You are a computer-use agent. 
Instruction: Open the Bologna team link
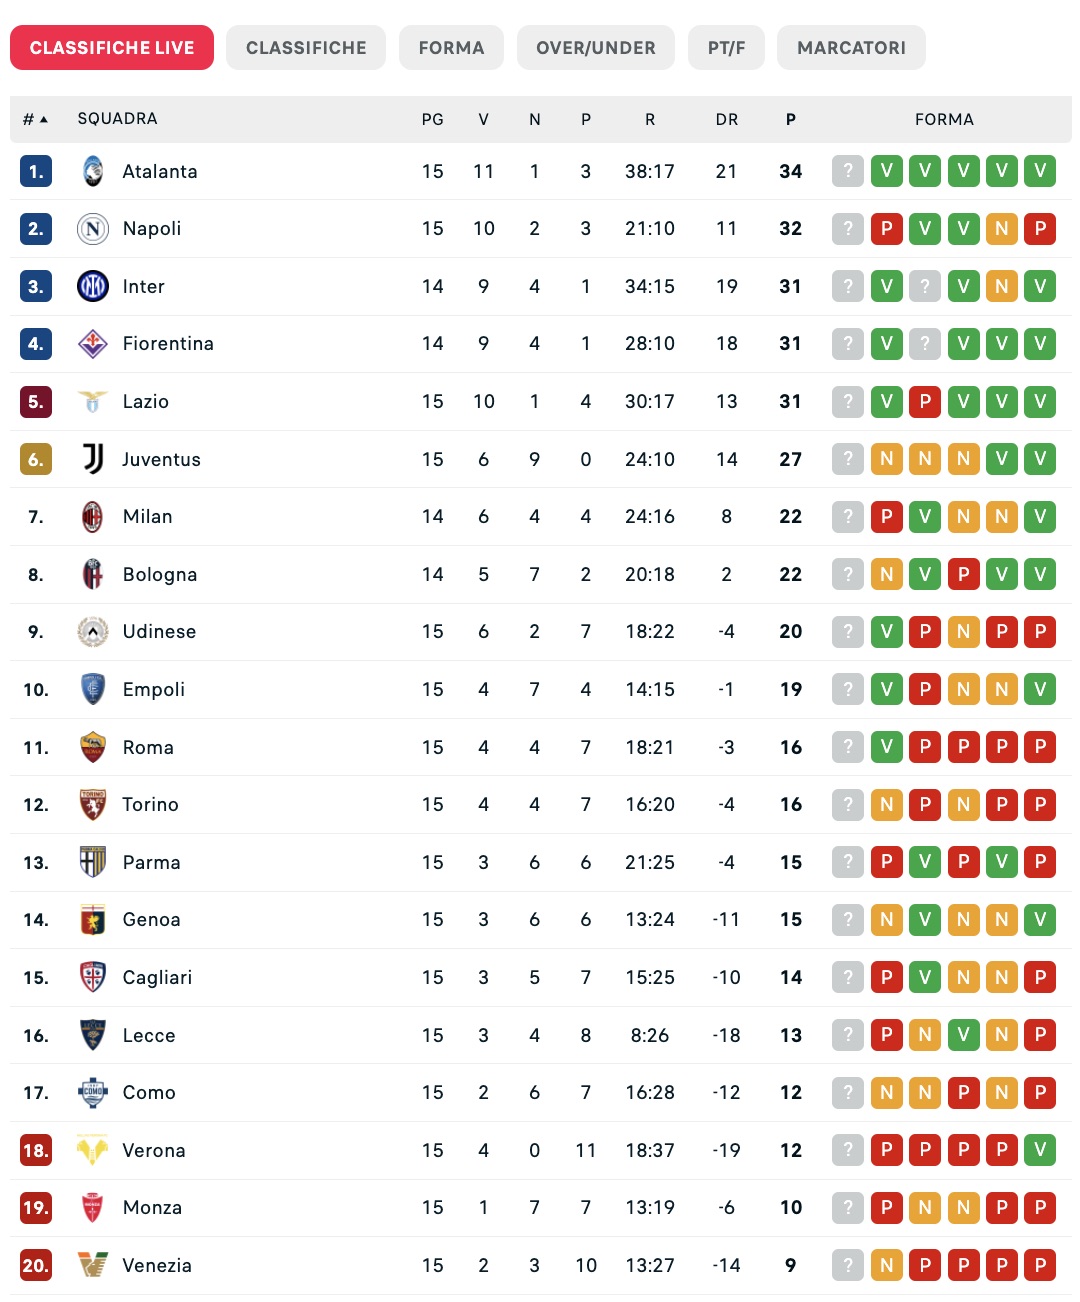[160, 575]
